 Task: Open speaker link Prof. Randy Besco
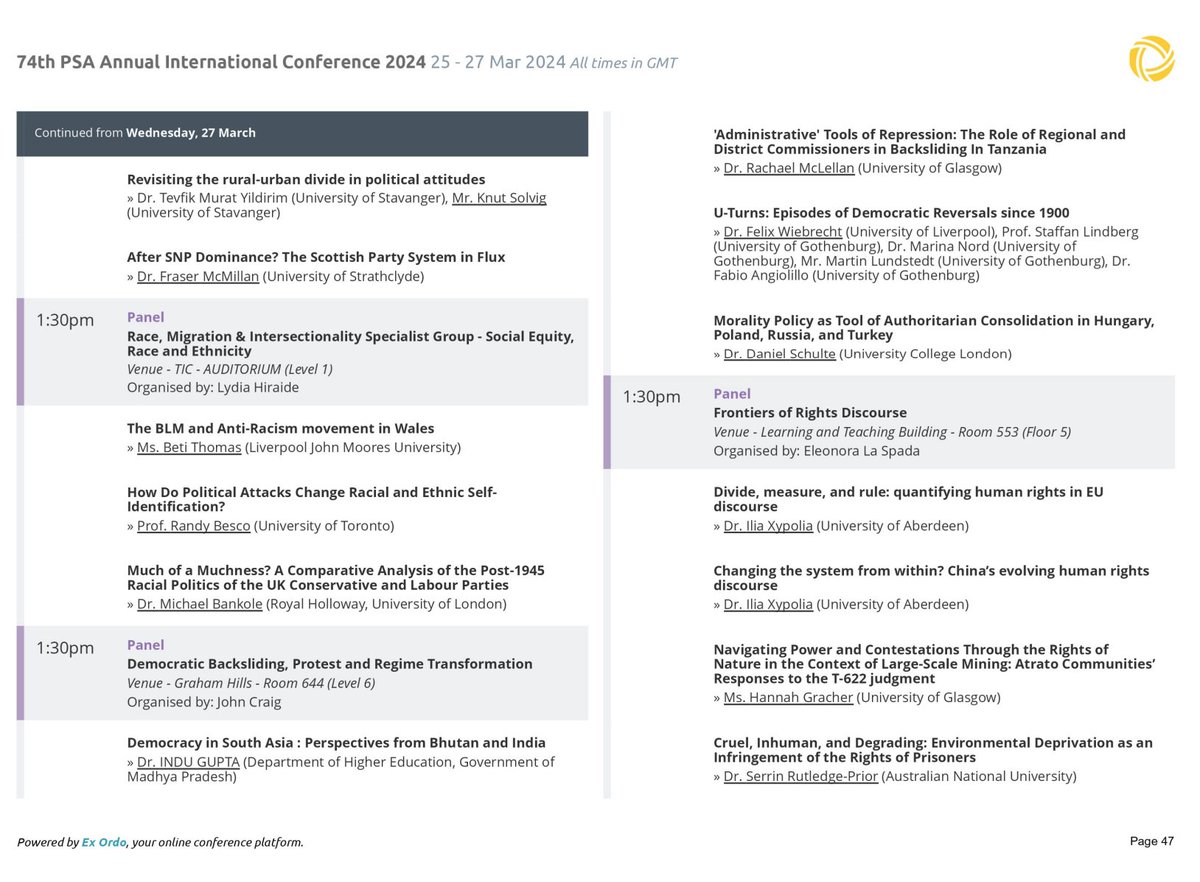pos(195,526)
